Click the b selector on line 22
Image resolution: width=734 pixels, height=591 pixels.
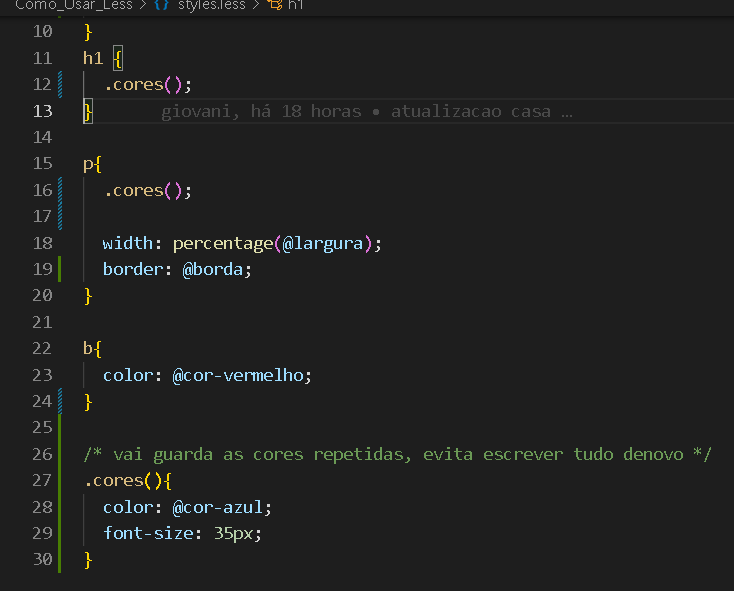(88, 348)
